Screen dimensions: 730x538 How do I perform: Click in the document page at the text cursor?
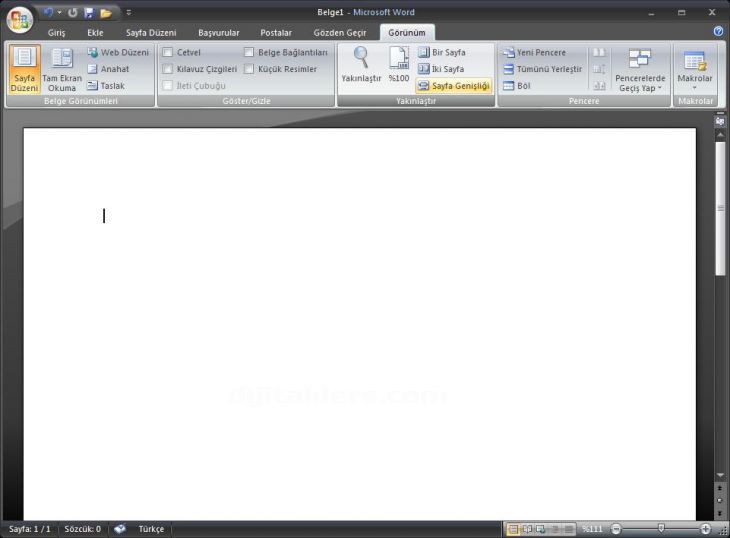click(104, 215)
